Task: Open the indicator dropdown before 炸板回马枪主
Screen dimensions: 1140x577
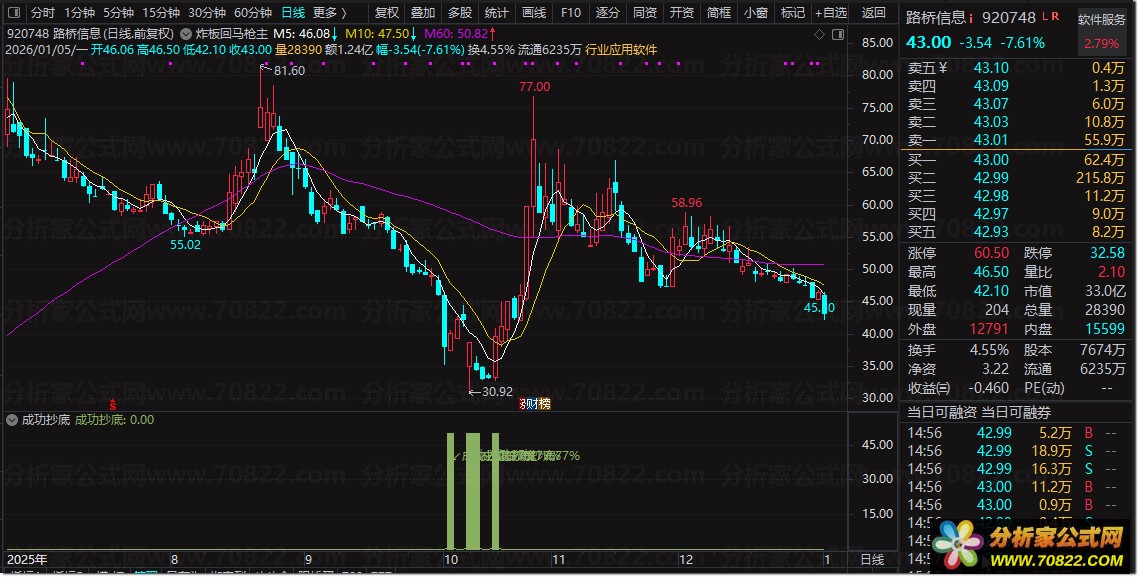Action: 186,34
